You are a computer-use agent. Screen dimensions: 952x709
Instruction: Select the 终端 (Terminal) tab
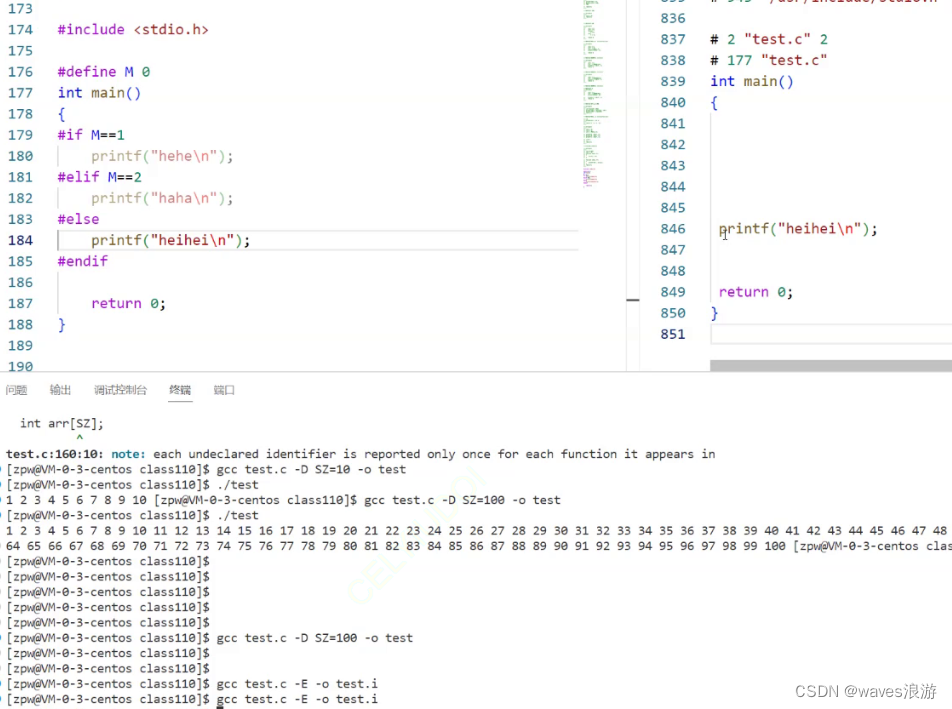pyautogui.click(x=180, y=390)
